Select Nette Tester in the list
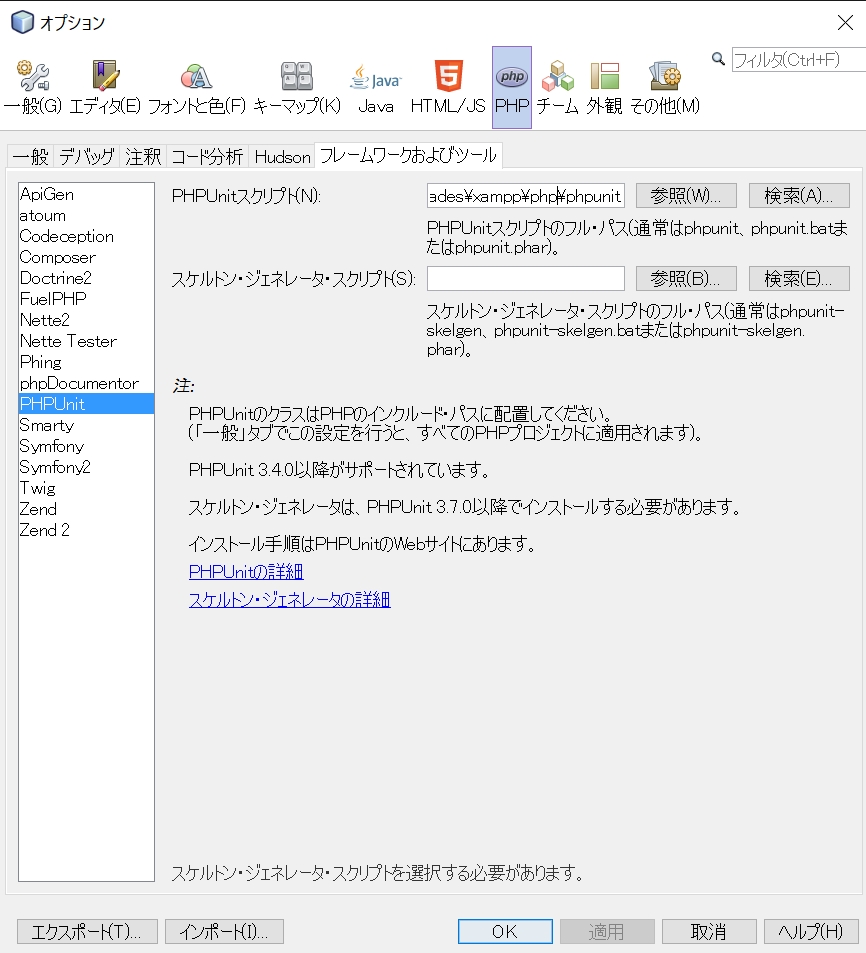 coord(86,341)
